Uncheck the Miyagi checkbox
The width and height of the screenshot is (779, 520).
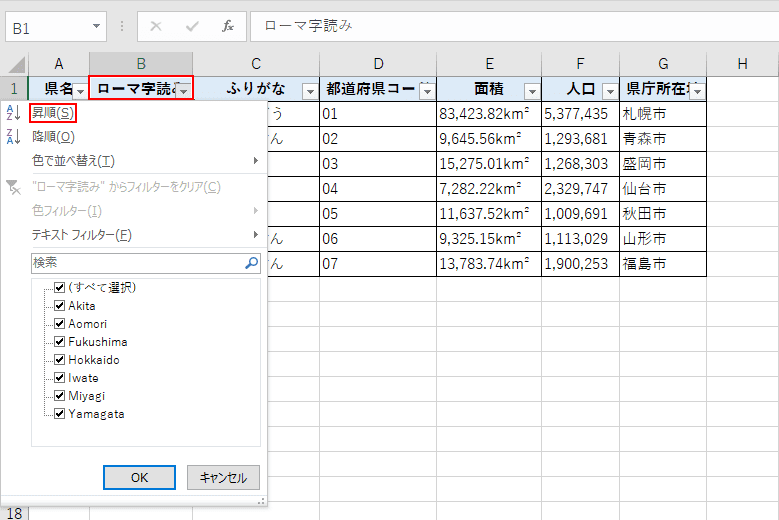(x=60, y=395)
